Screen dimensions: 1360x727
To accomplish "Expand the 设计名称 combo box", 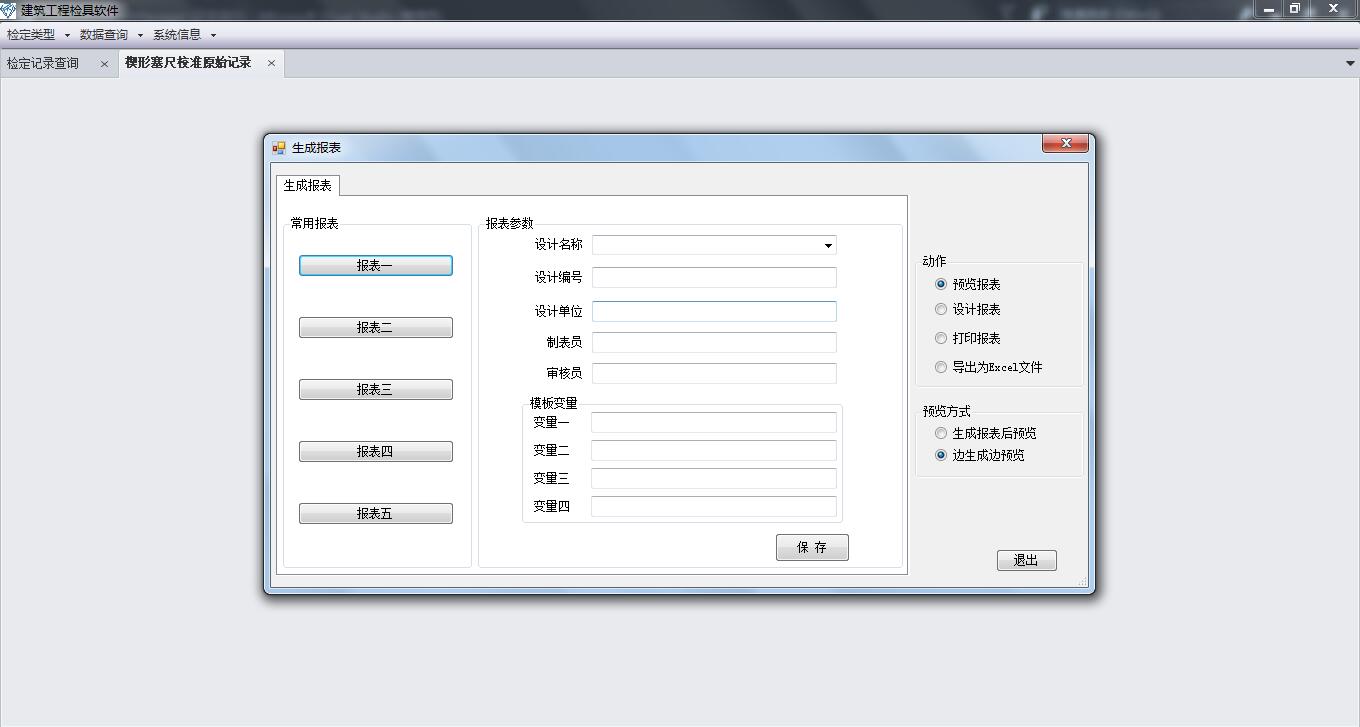I will click(828, 245).
